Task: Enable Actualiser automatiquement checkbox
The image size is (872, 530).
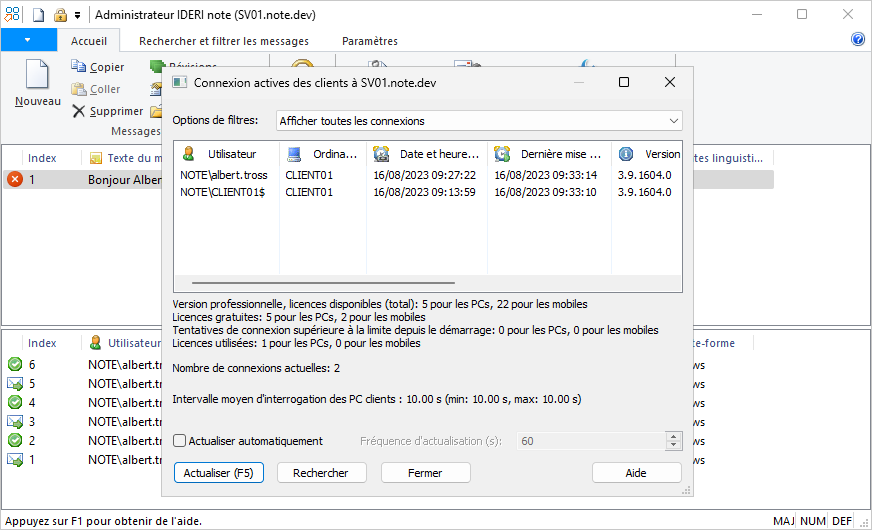Action: click(x=179, y=440)
